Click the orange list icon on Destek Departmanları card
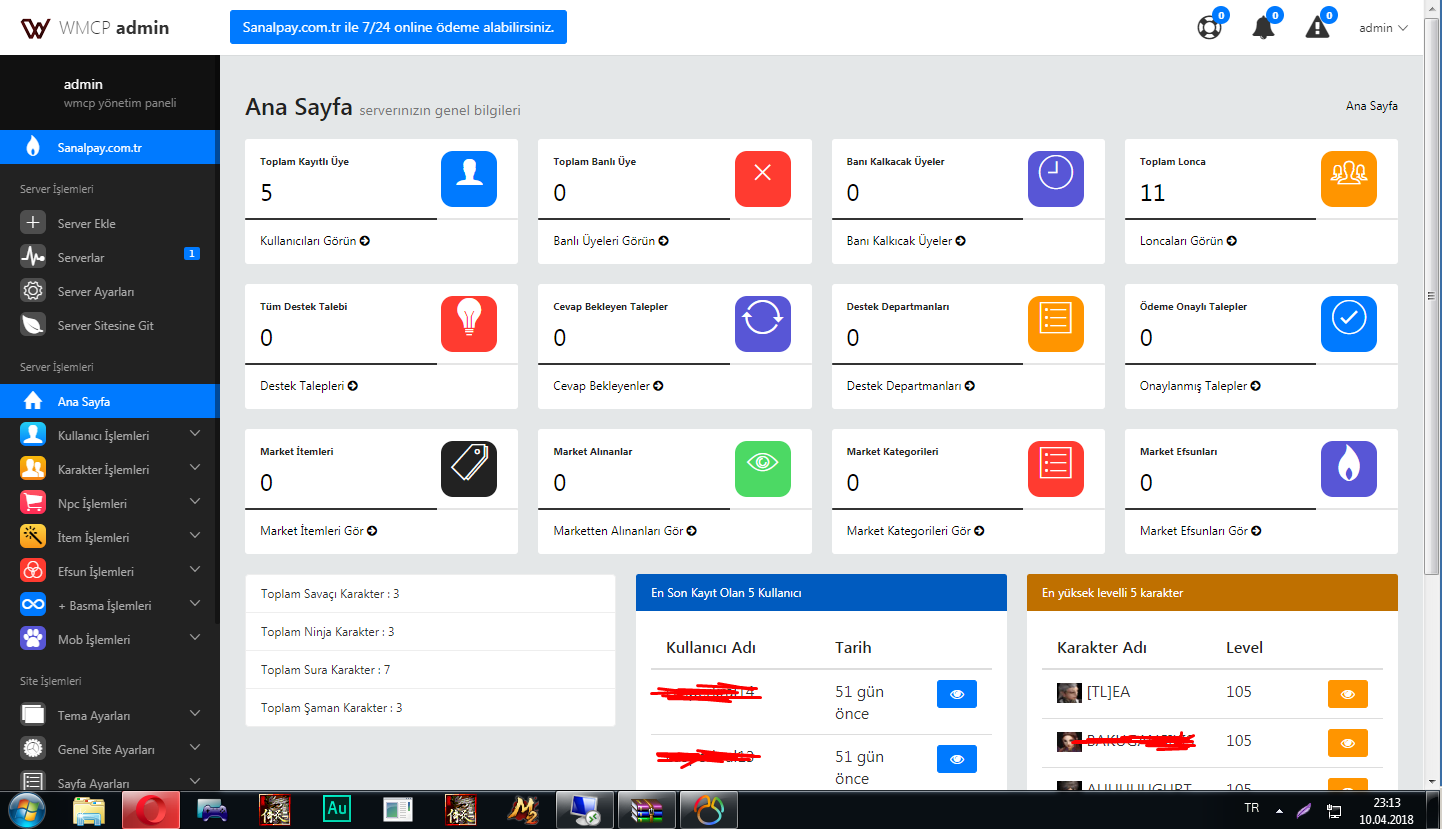This screenshot has height=829, width=1442. tap(1056, 324)
